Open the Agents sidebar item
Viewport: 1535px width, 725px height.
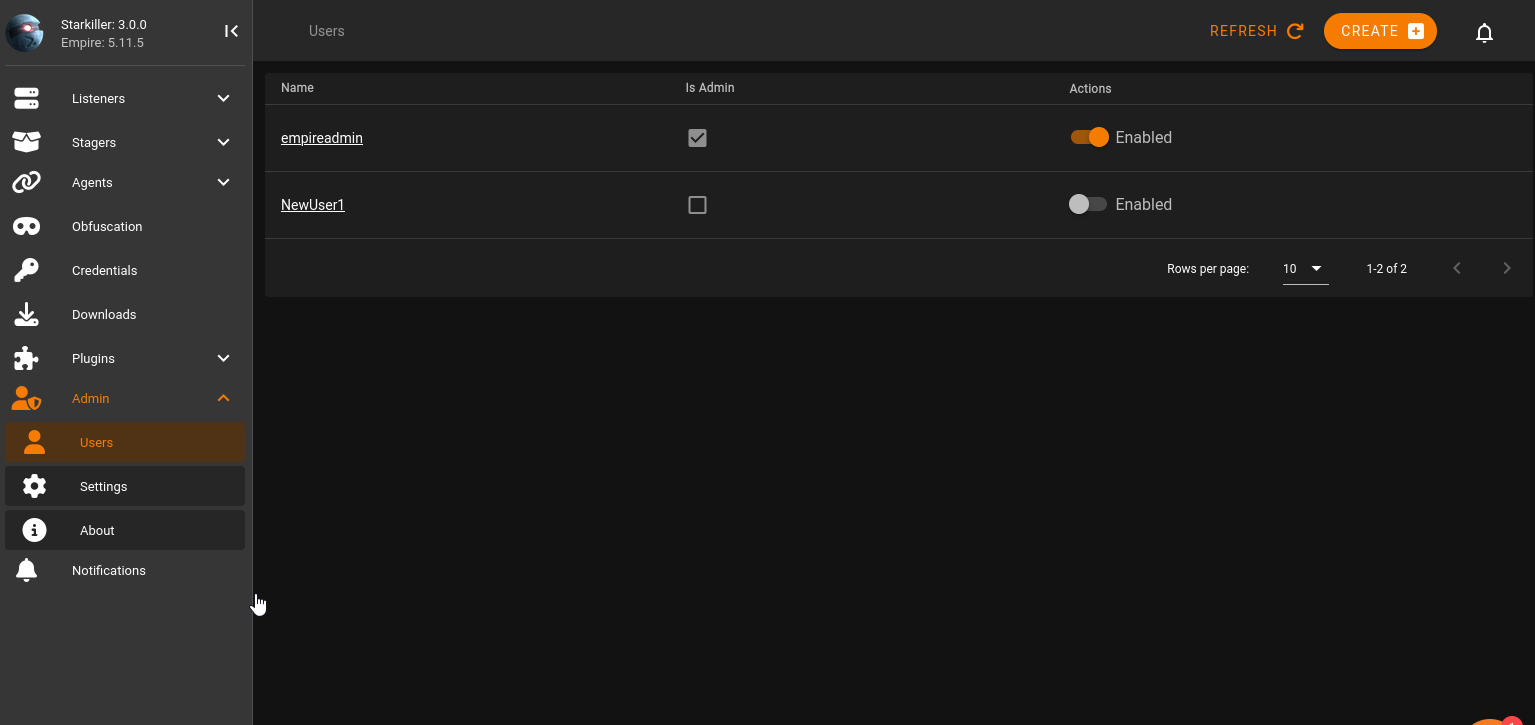[x=125, y=182]
